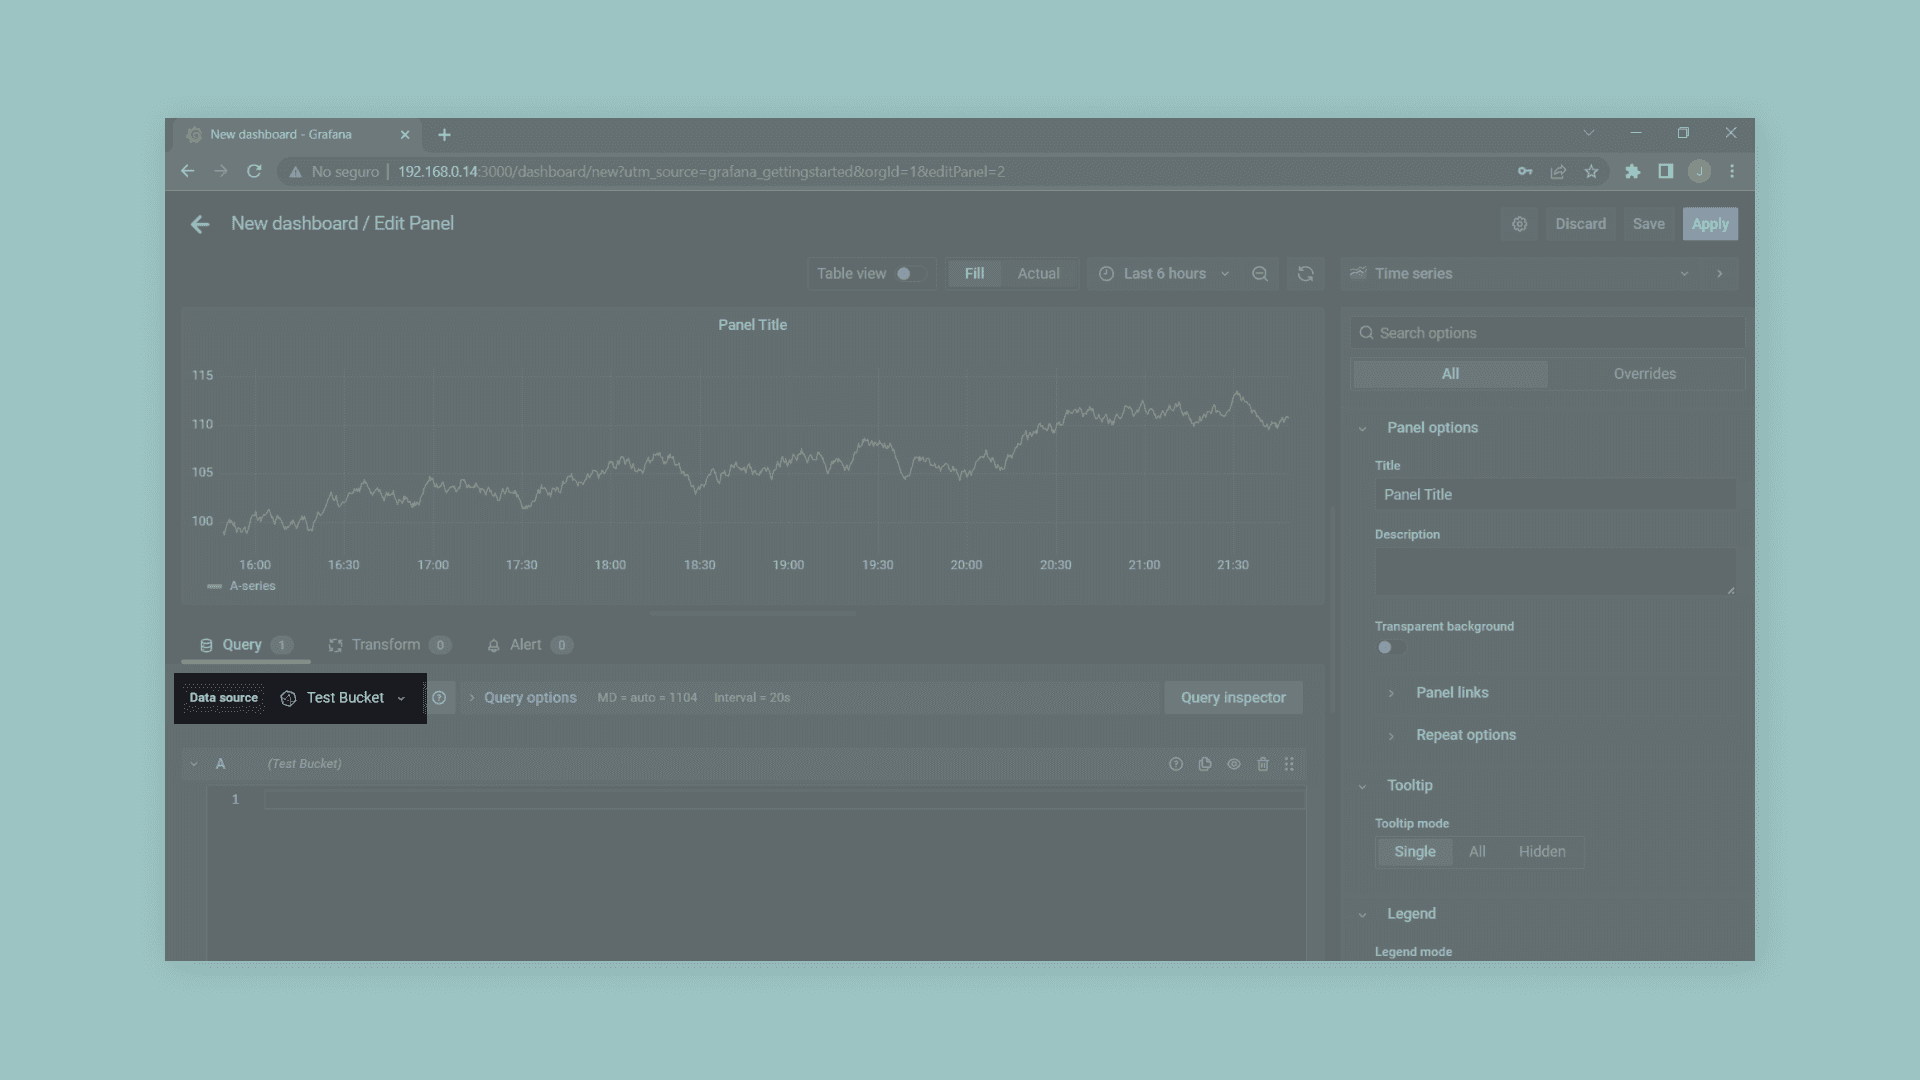
Task: Click the Query inspector button
Action: coord(1232,698)
